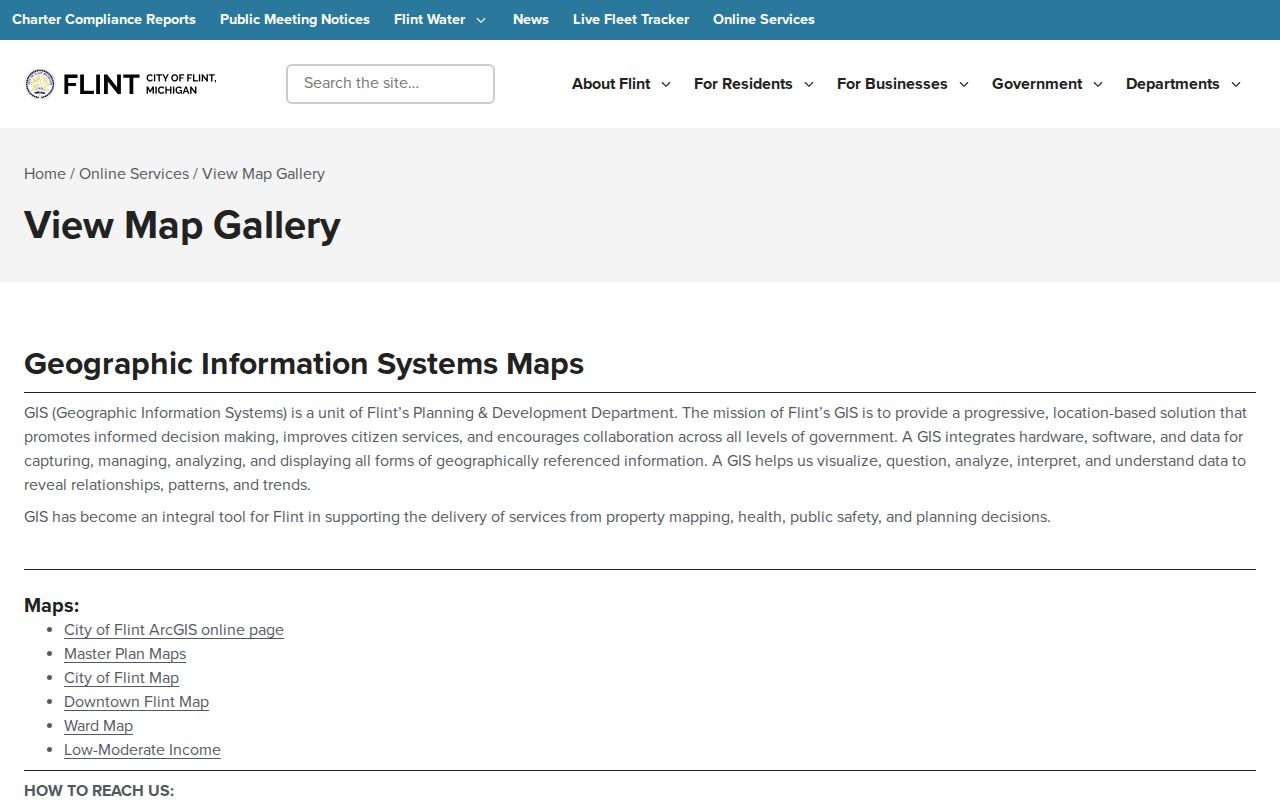Expand the For Residents menu chevron
The width and height of the screenshot is (1280, 800).
click(x=808, y=84)
